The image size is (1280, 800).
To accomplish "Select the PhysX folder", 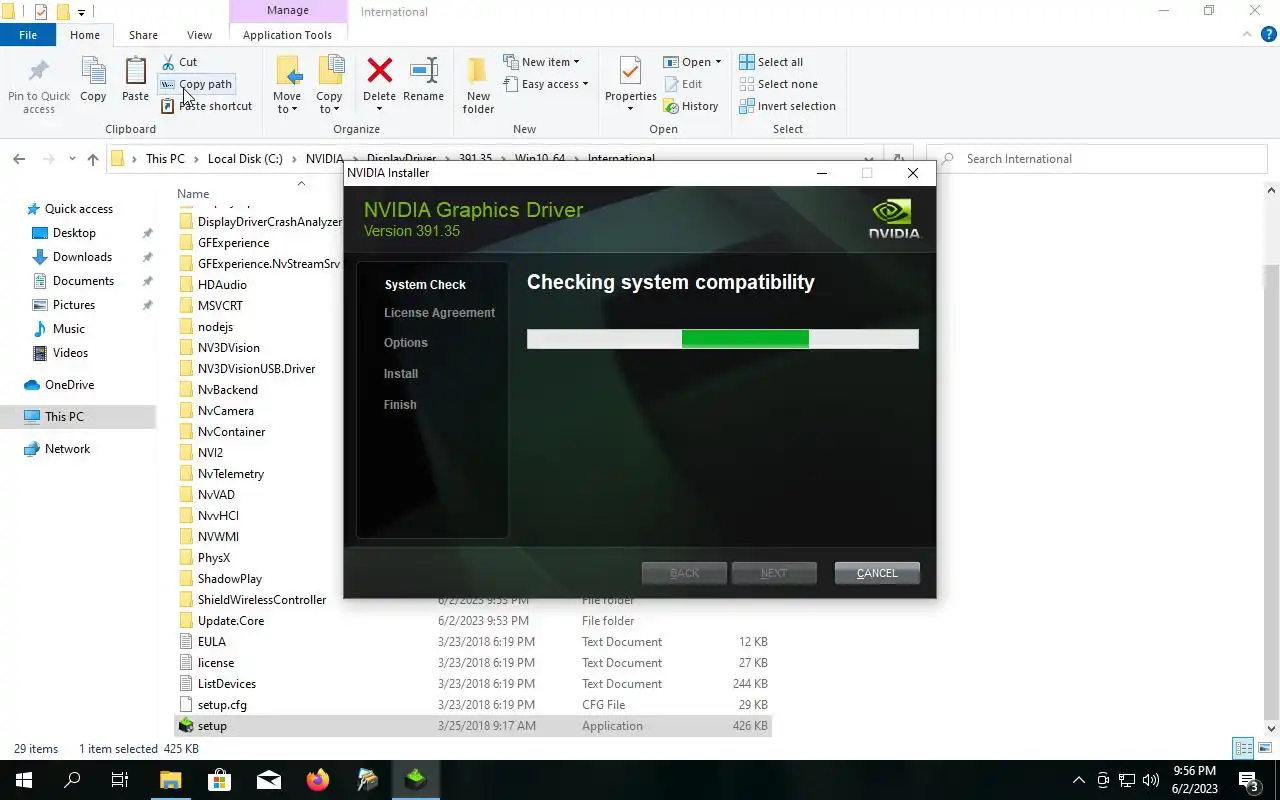I will pos(213,558).
